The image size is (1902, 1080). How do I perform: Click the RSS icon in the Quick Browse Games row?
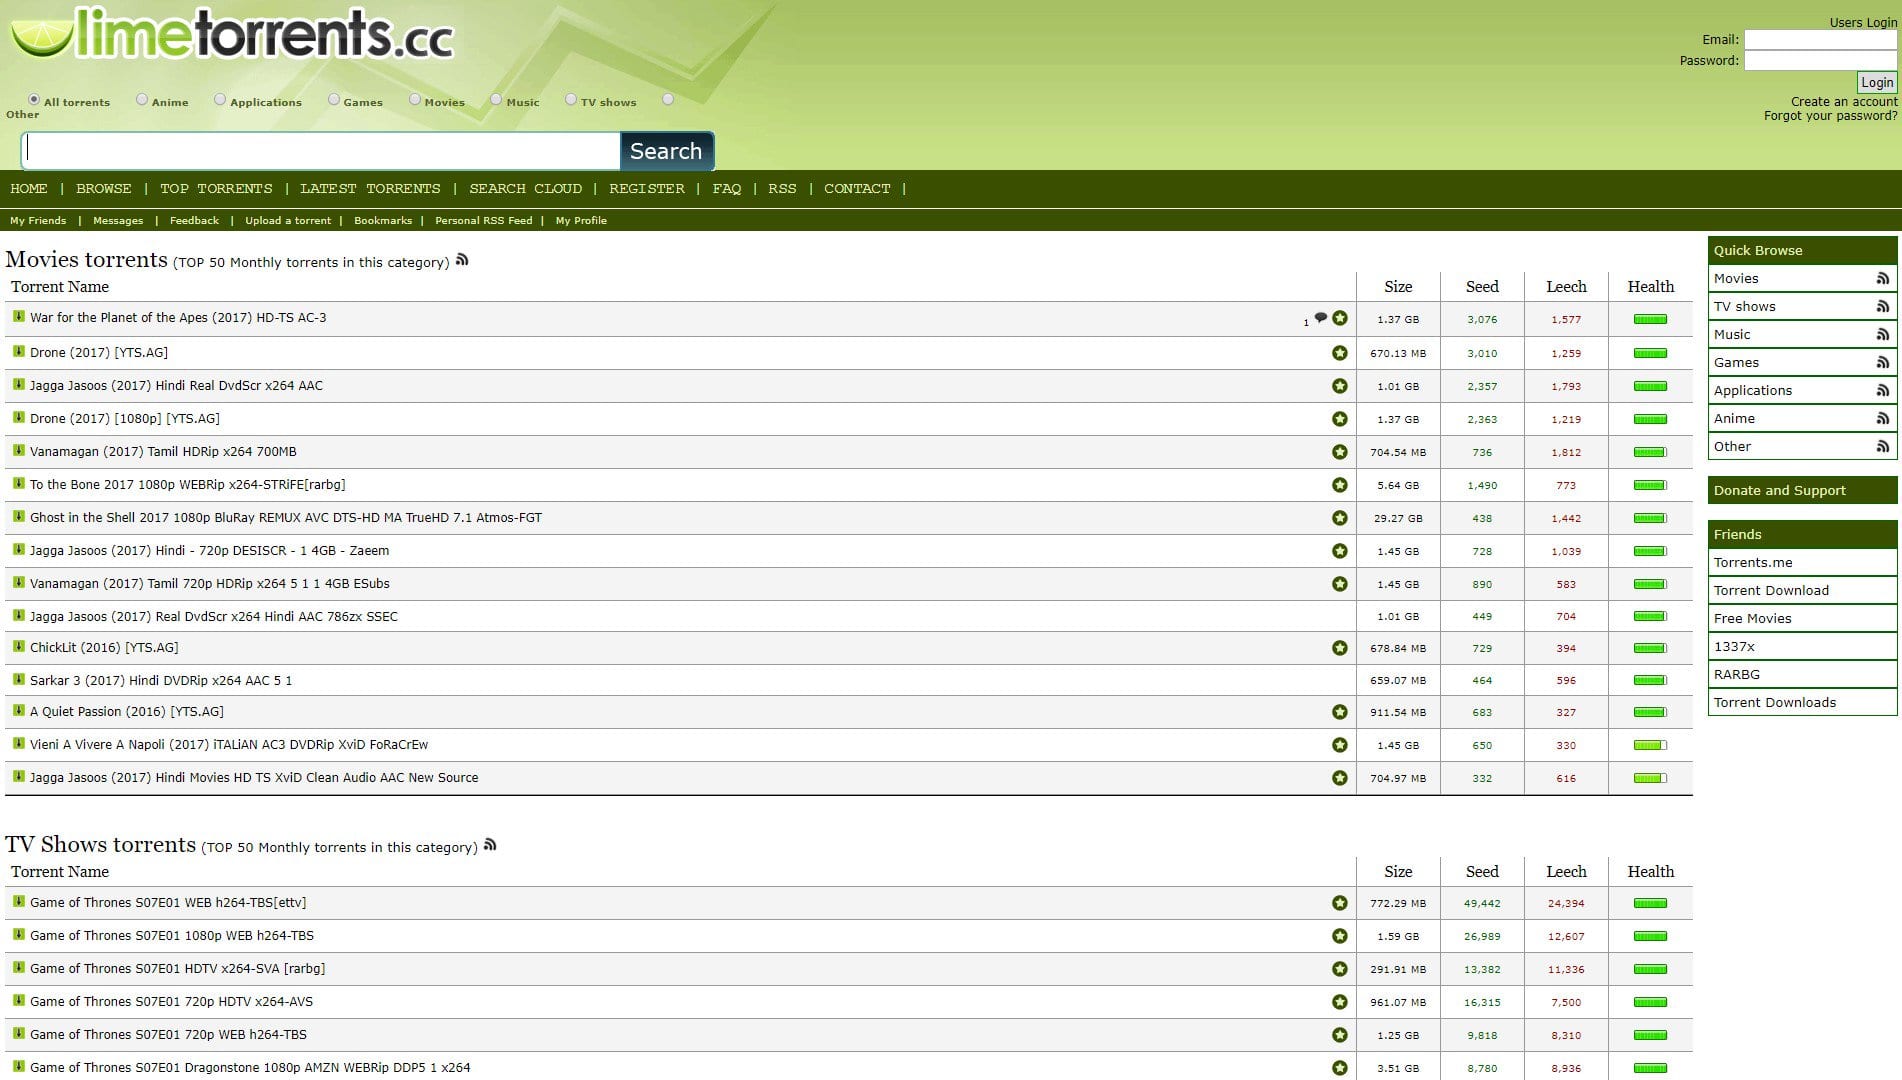(1883, 363)
